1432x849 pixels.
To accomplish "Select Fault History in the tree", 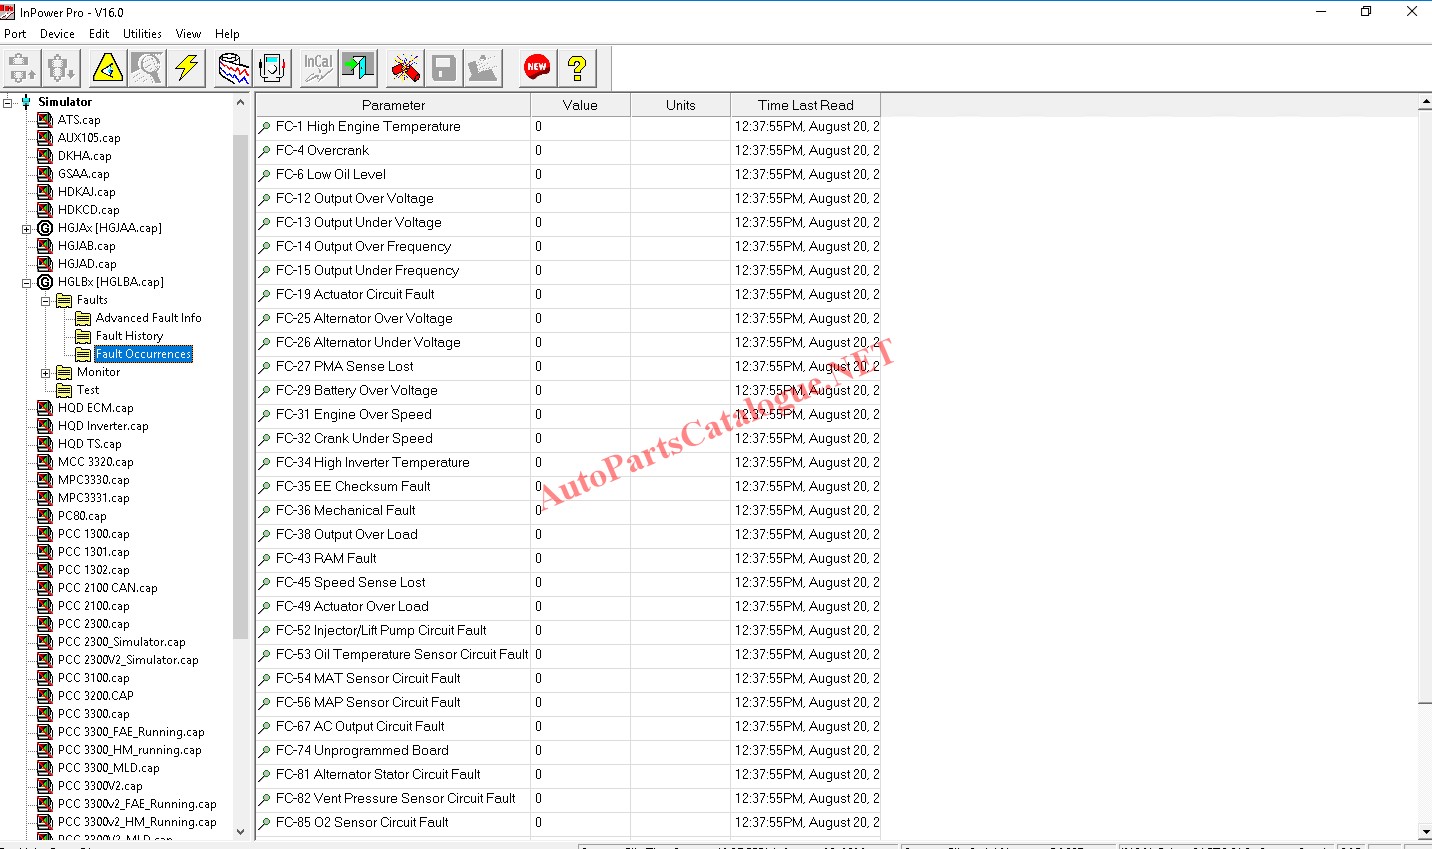I will [x=129, y=336].
